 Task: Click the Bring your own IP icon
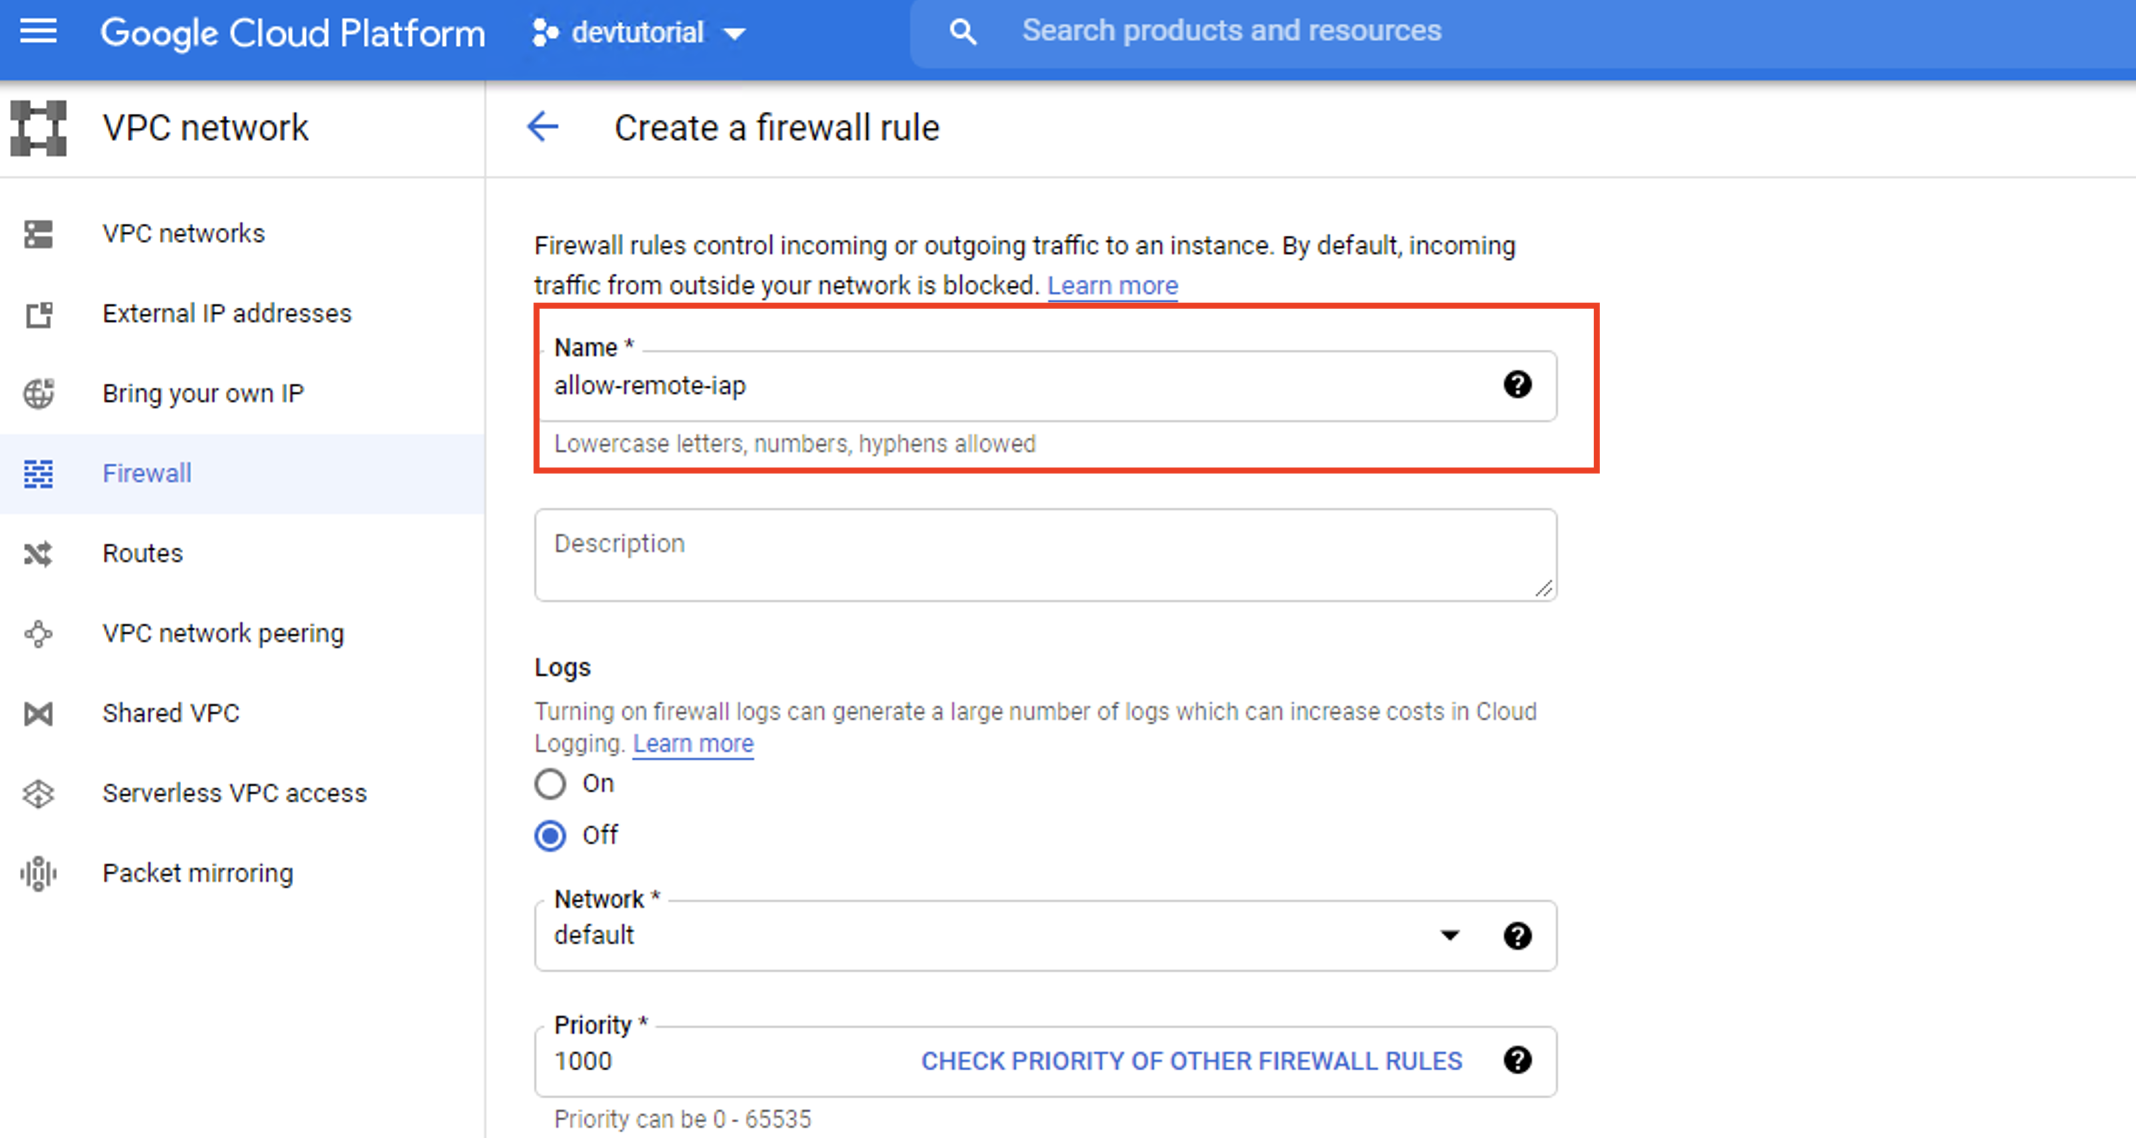[37, 393]
